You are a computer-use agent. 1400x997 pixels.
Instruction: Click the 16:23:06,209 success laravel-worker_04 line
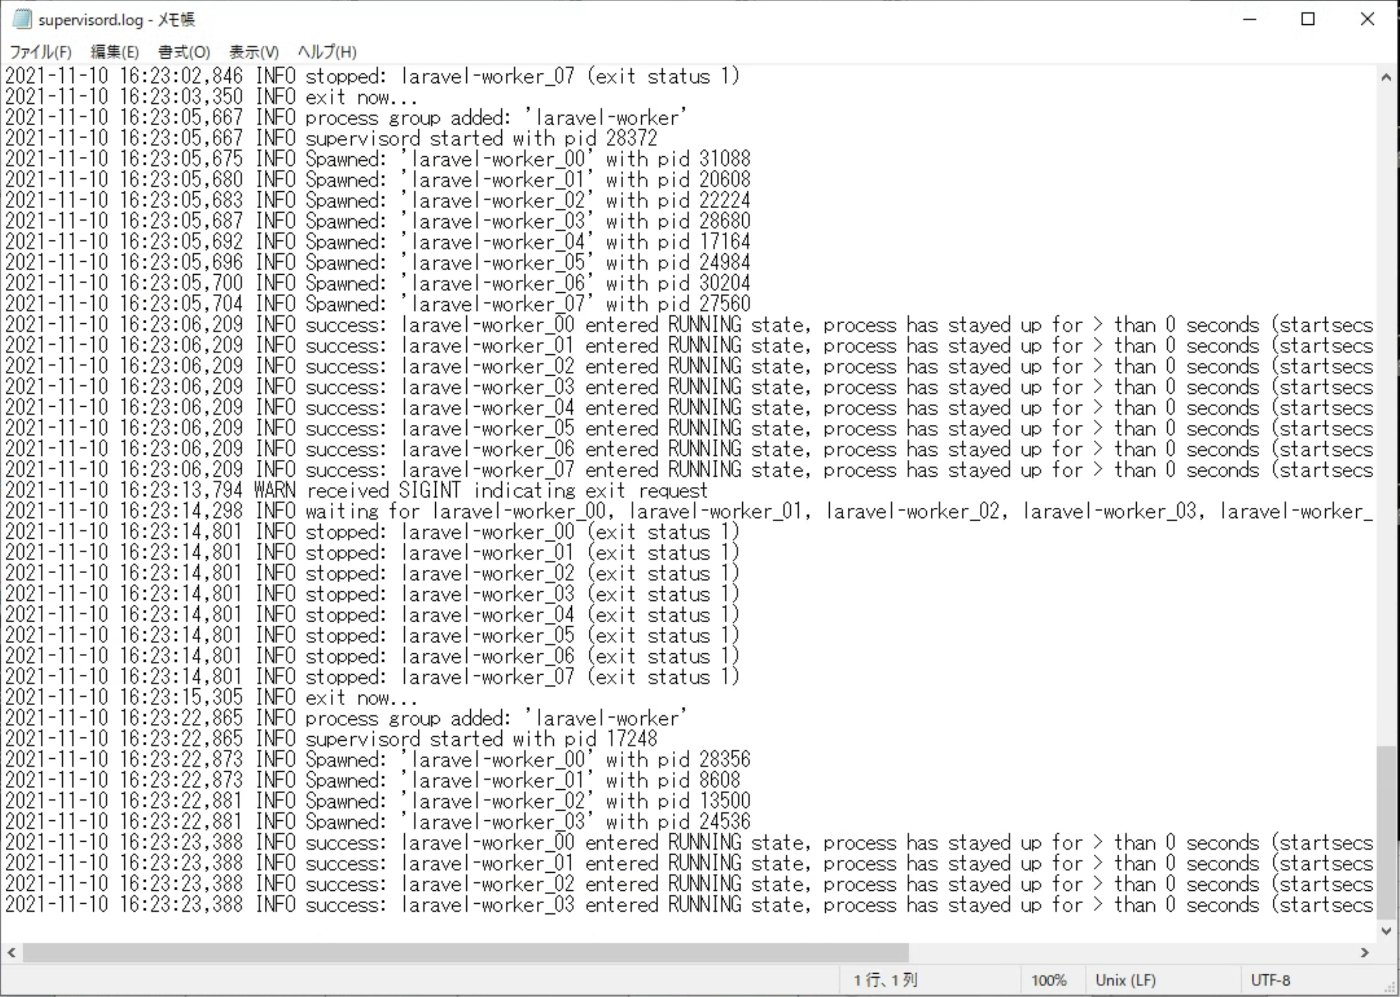pos(689,408)
